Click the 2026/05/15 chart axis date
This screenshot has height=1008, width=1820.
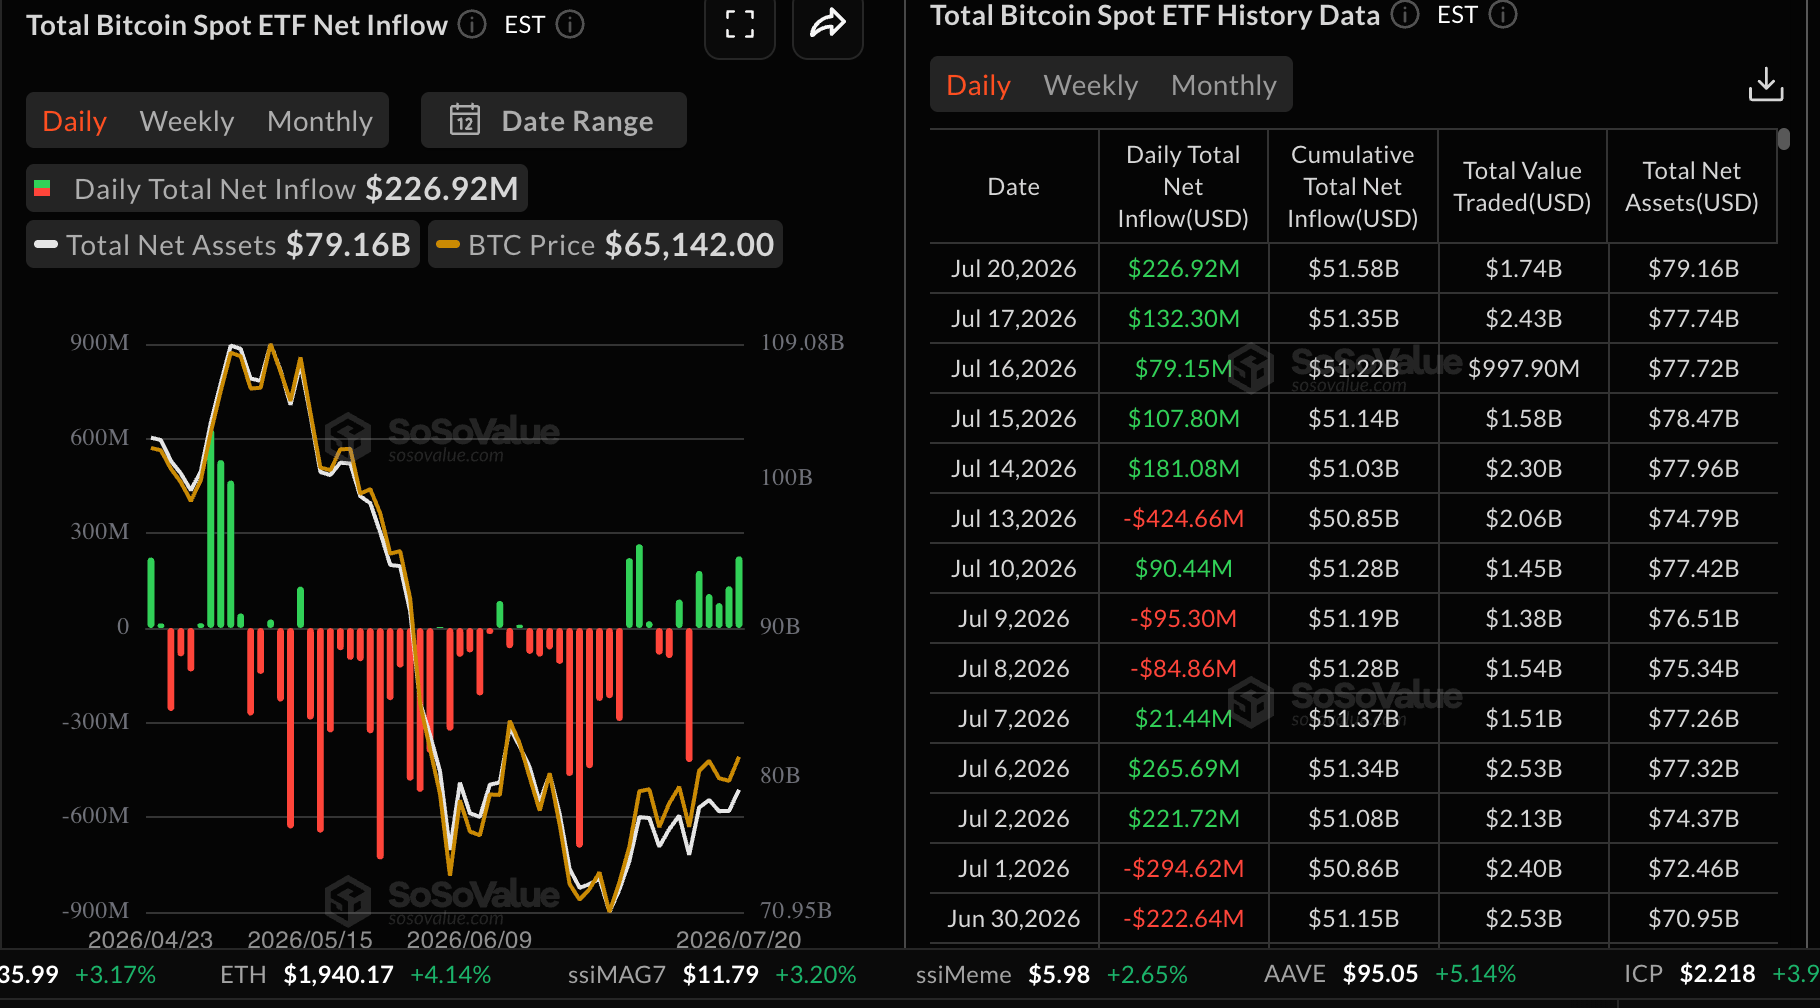click(x=310, y=940)
